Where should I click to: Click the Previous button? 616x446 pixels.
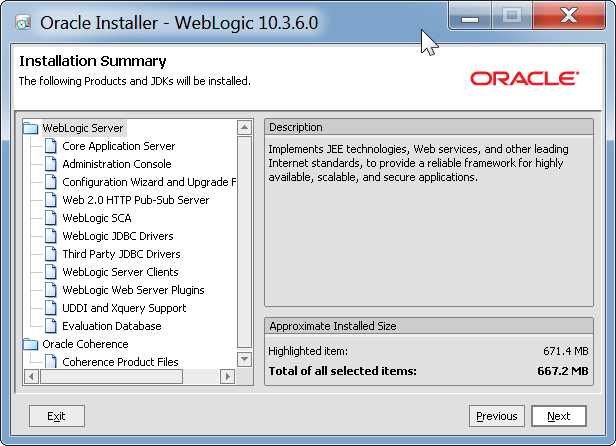click(x=497, y=416)
